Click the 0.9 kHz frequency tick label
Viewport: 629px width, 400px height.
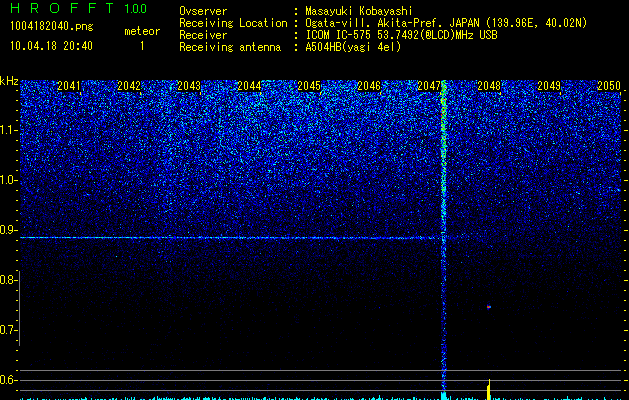click(x=6, y=230)
